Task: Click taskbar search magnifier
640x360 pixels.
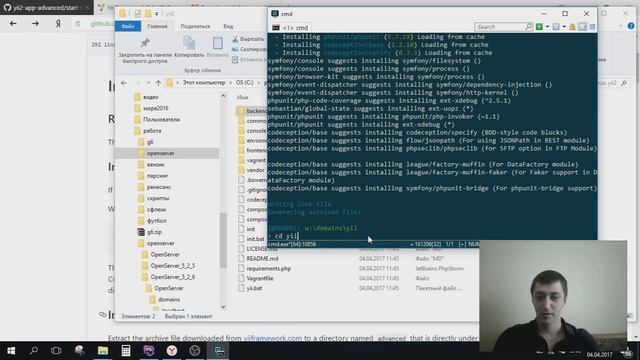Action: pyautogui.click(x=34, y=351)
